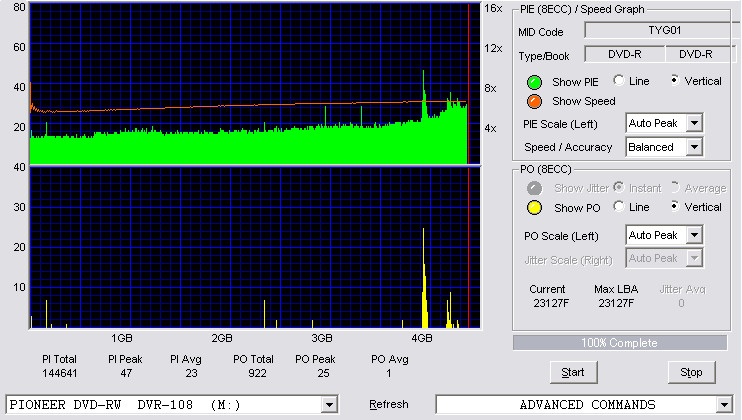This screenshot has height=420, width=742.
Task: Click the 100% Complete progress bar
Action: tap(619, 343)
